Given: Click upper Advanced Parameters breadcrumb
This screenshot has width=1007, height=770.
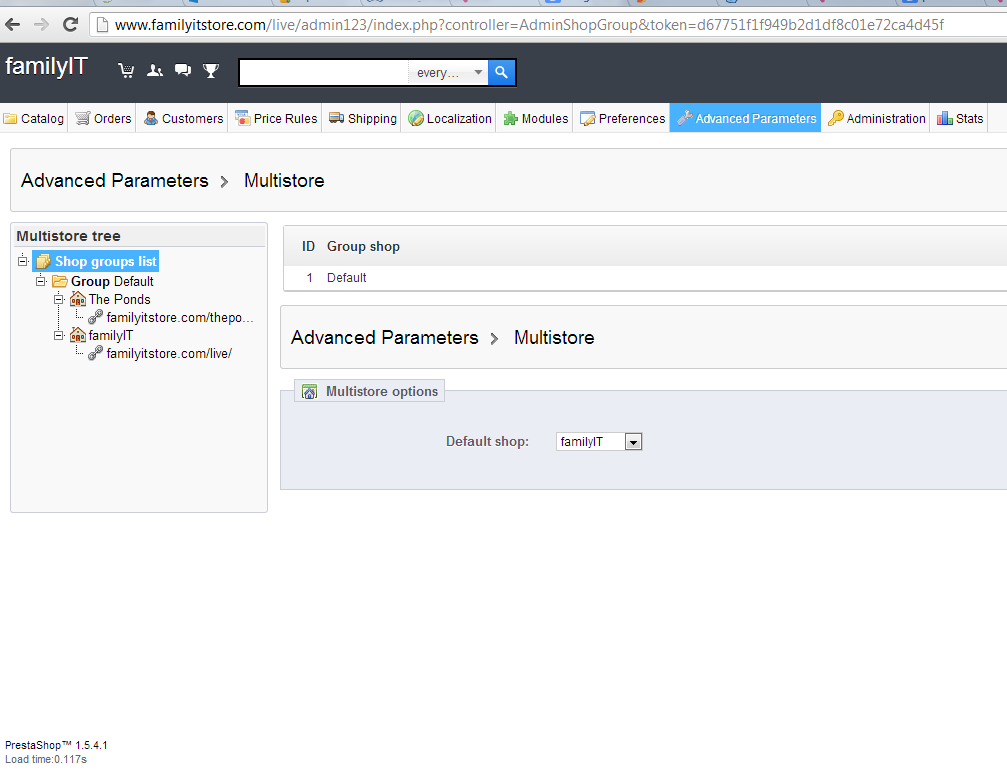Looking at the screenshot, I should [115, 180].
